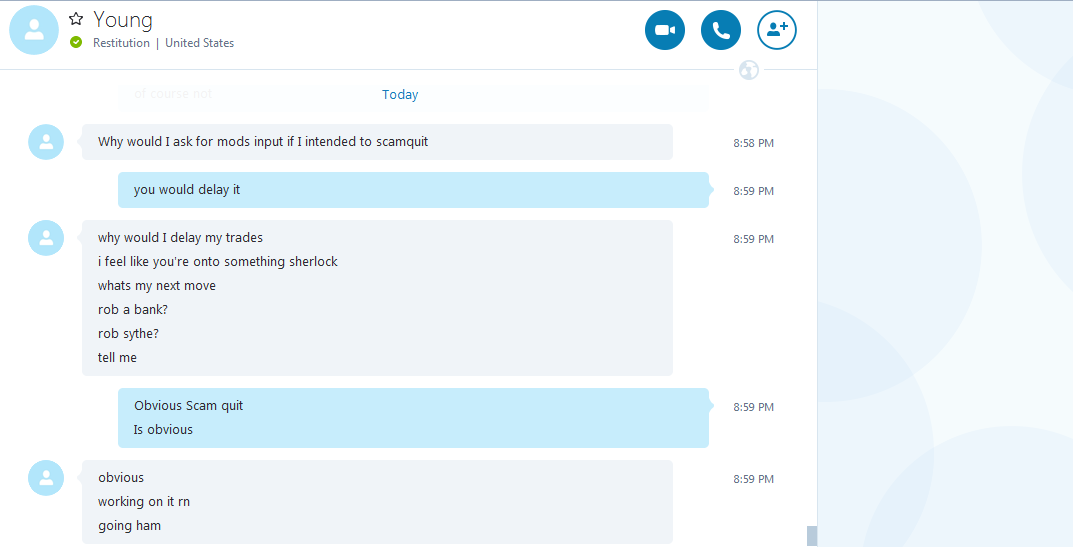This screenshot has height=547, width=1073.
Task: Start a voice call with Young
Action: (x=721, y=30)
